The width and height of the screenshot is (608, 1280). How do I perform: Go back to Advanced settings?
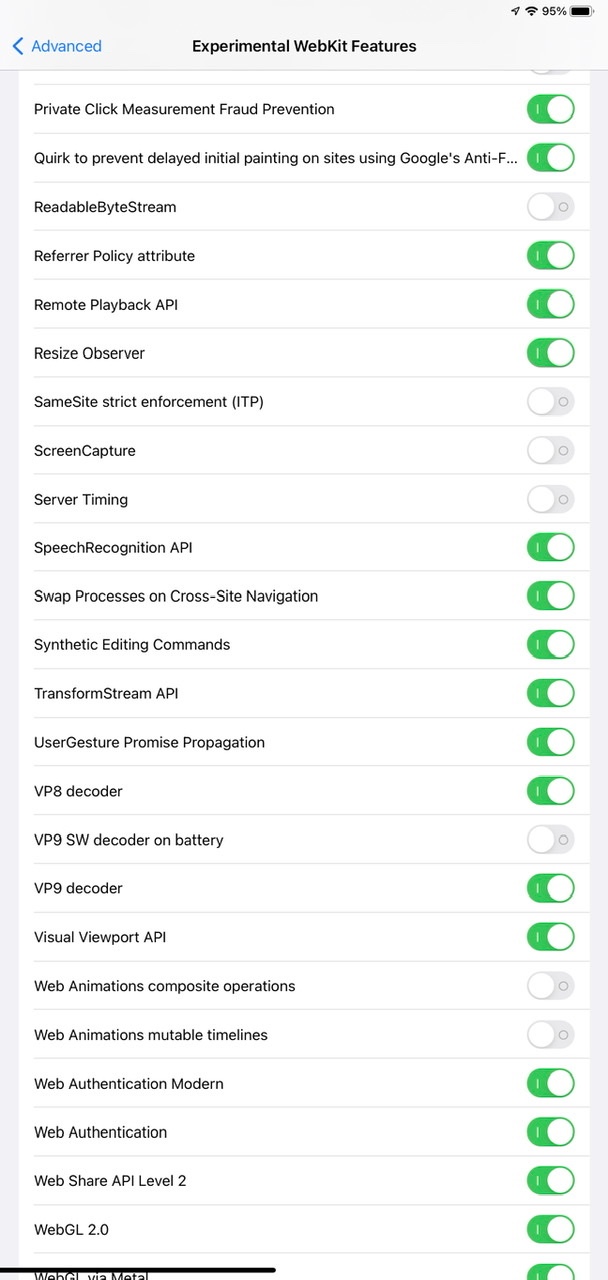click(57, 46)
